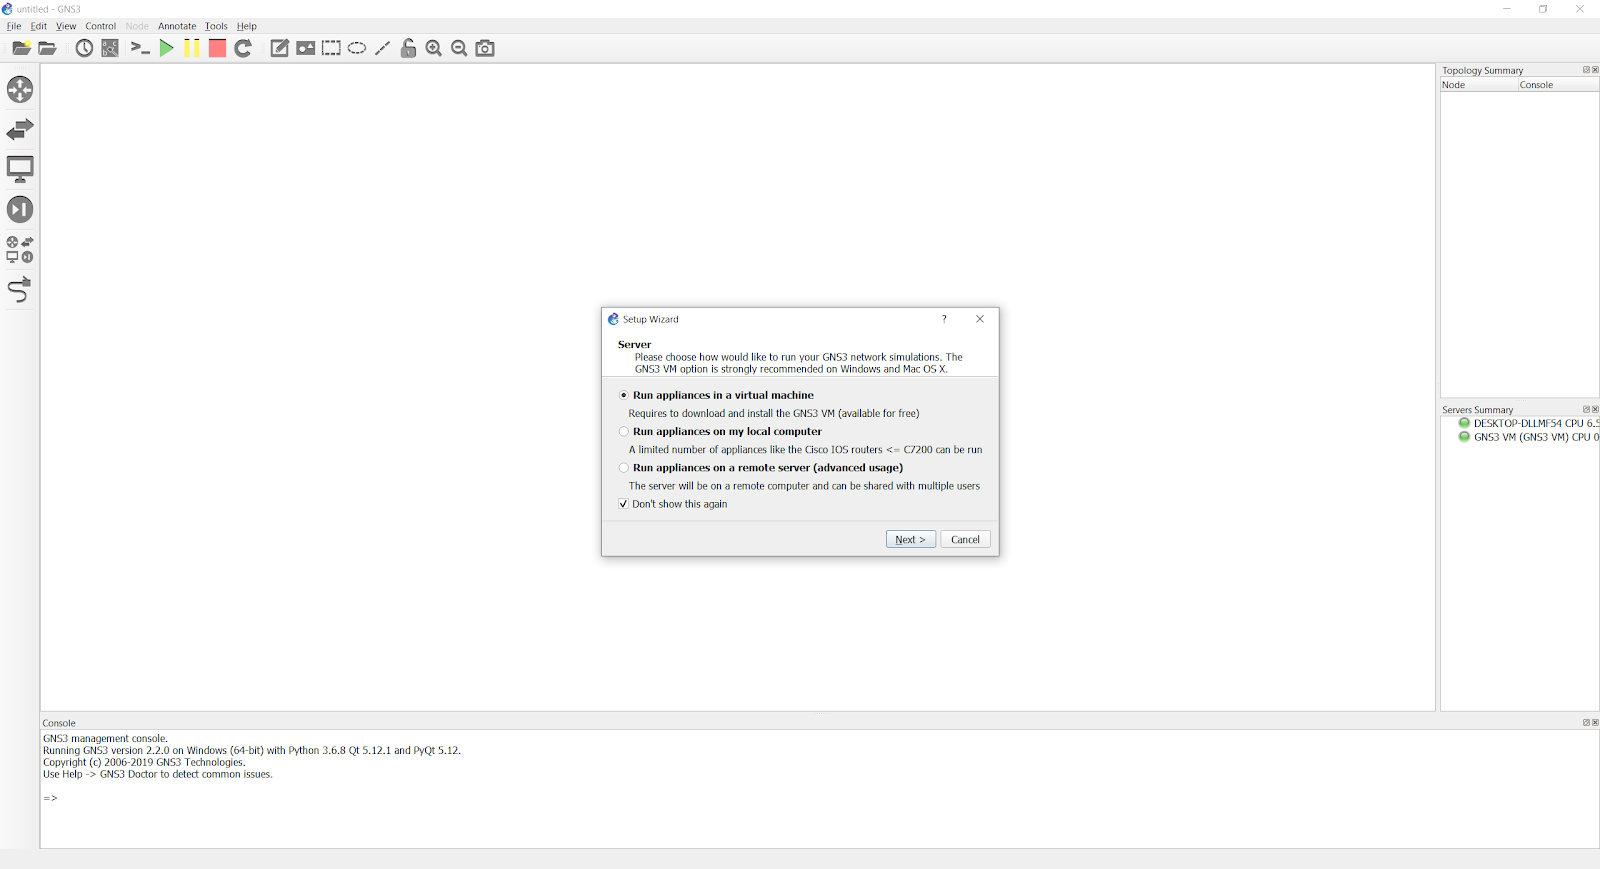Close the Setup Wizard dialog
This screenshot has height=869, width=1600.
point(980,319)
